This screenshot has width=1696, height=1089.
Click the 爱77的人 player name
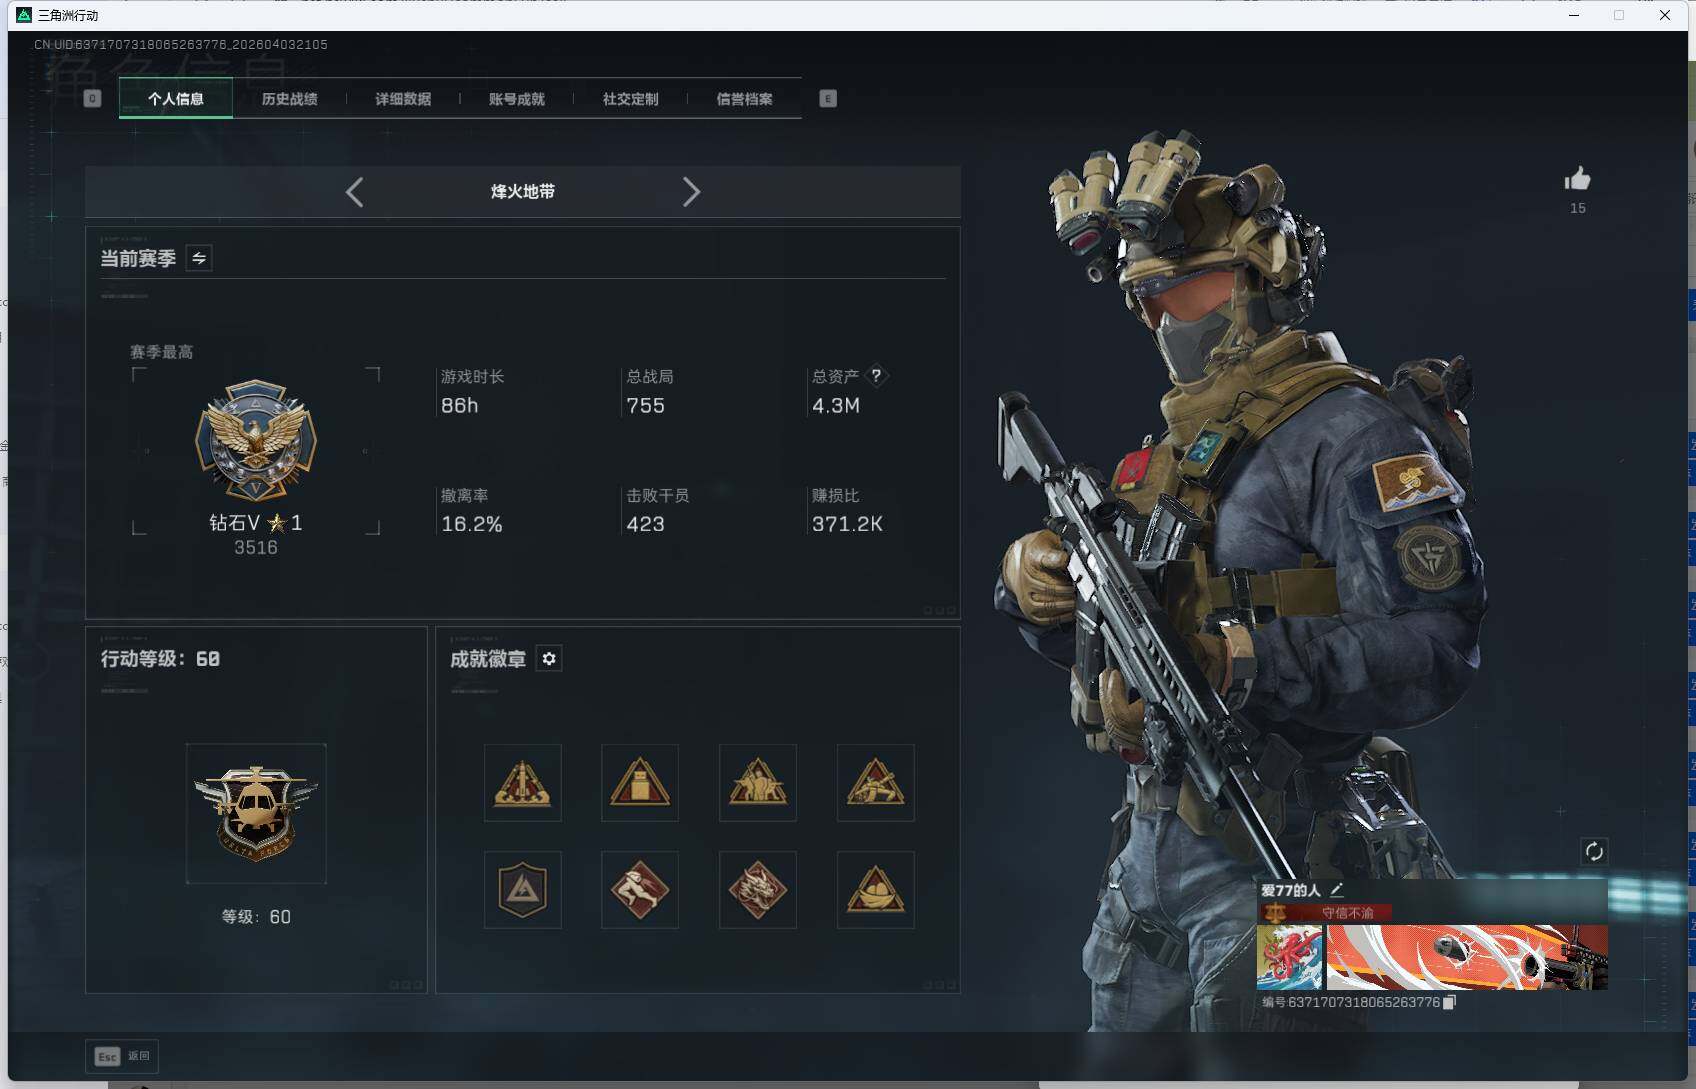(1291, 890)
